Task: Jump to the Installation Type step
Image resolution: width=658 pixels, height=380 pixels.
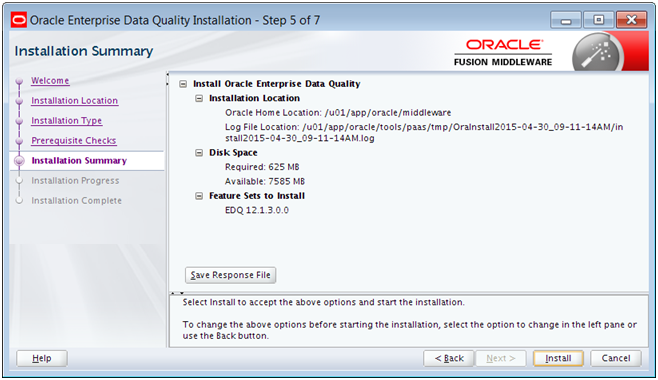Action: point(66,120)
